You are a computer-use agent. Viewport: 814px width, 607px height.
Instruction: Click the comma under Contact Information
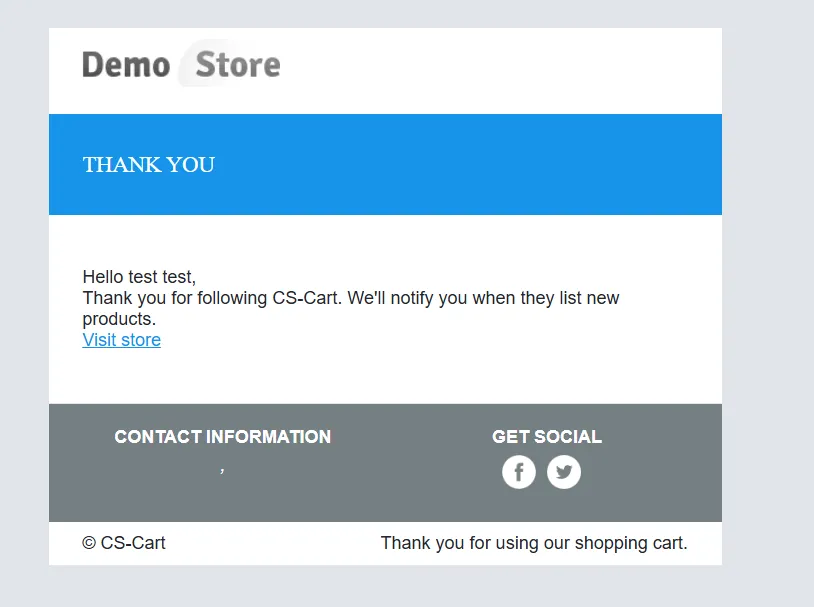point(222,471)
